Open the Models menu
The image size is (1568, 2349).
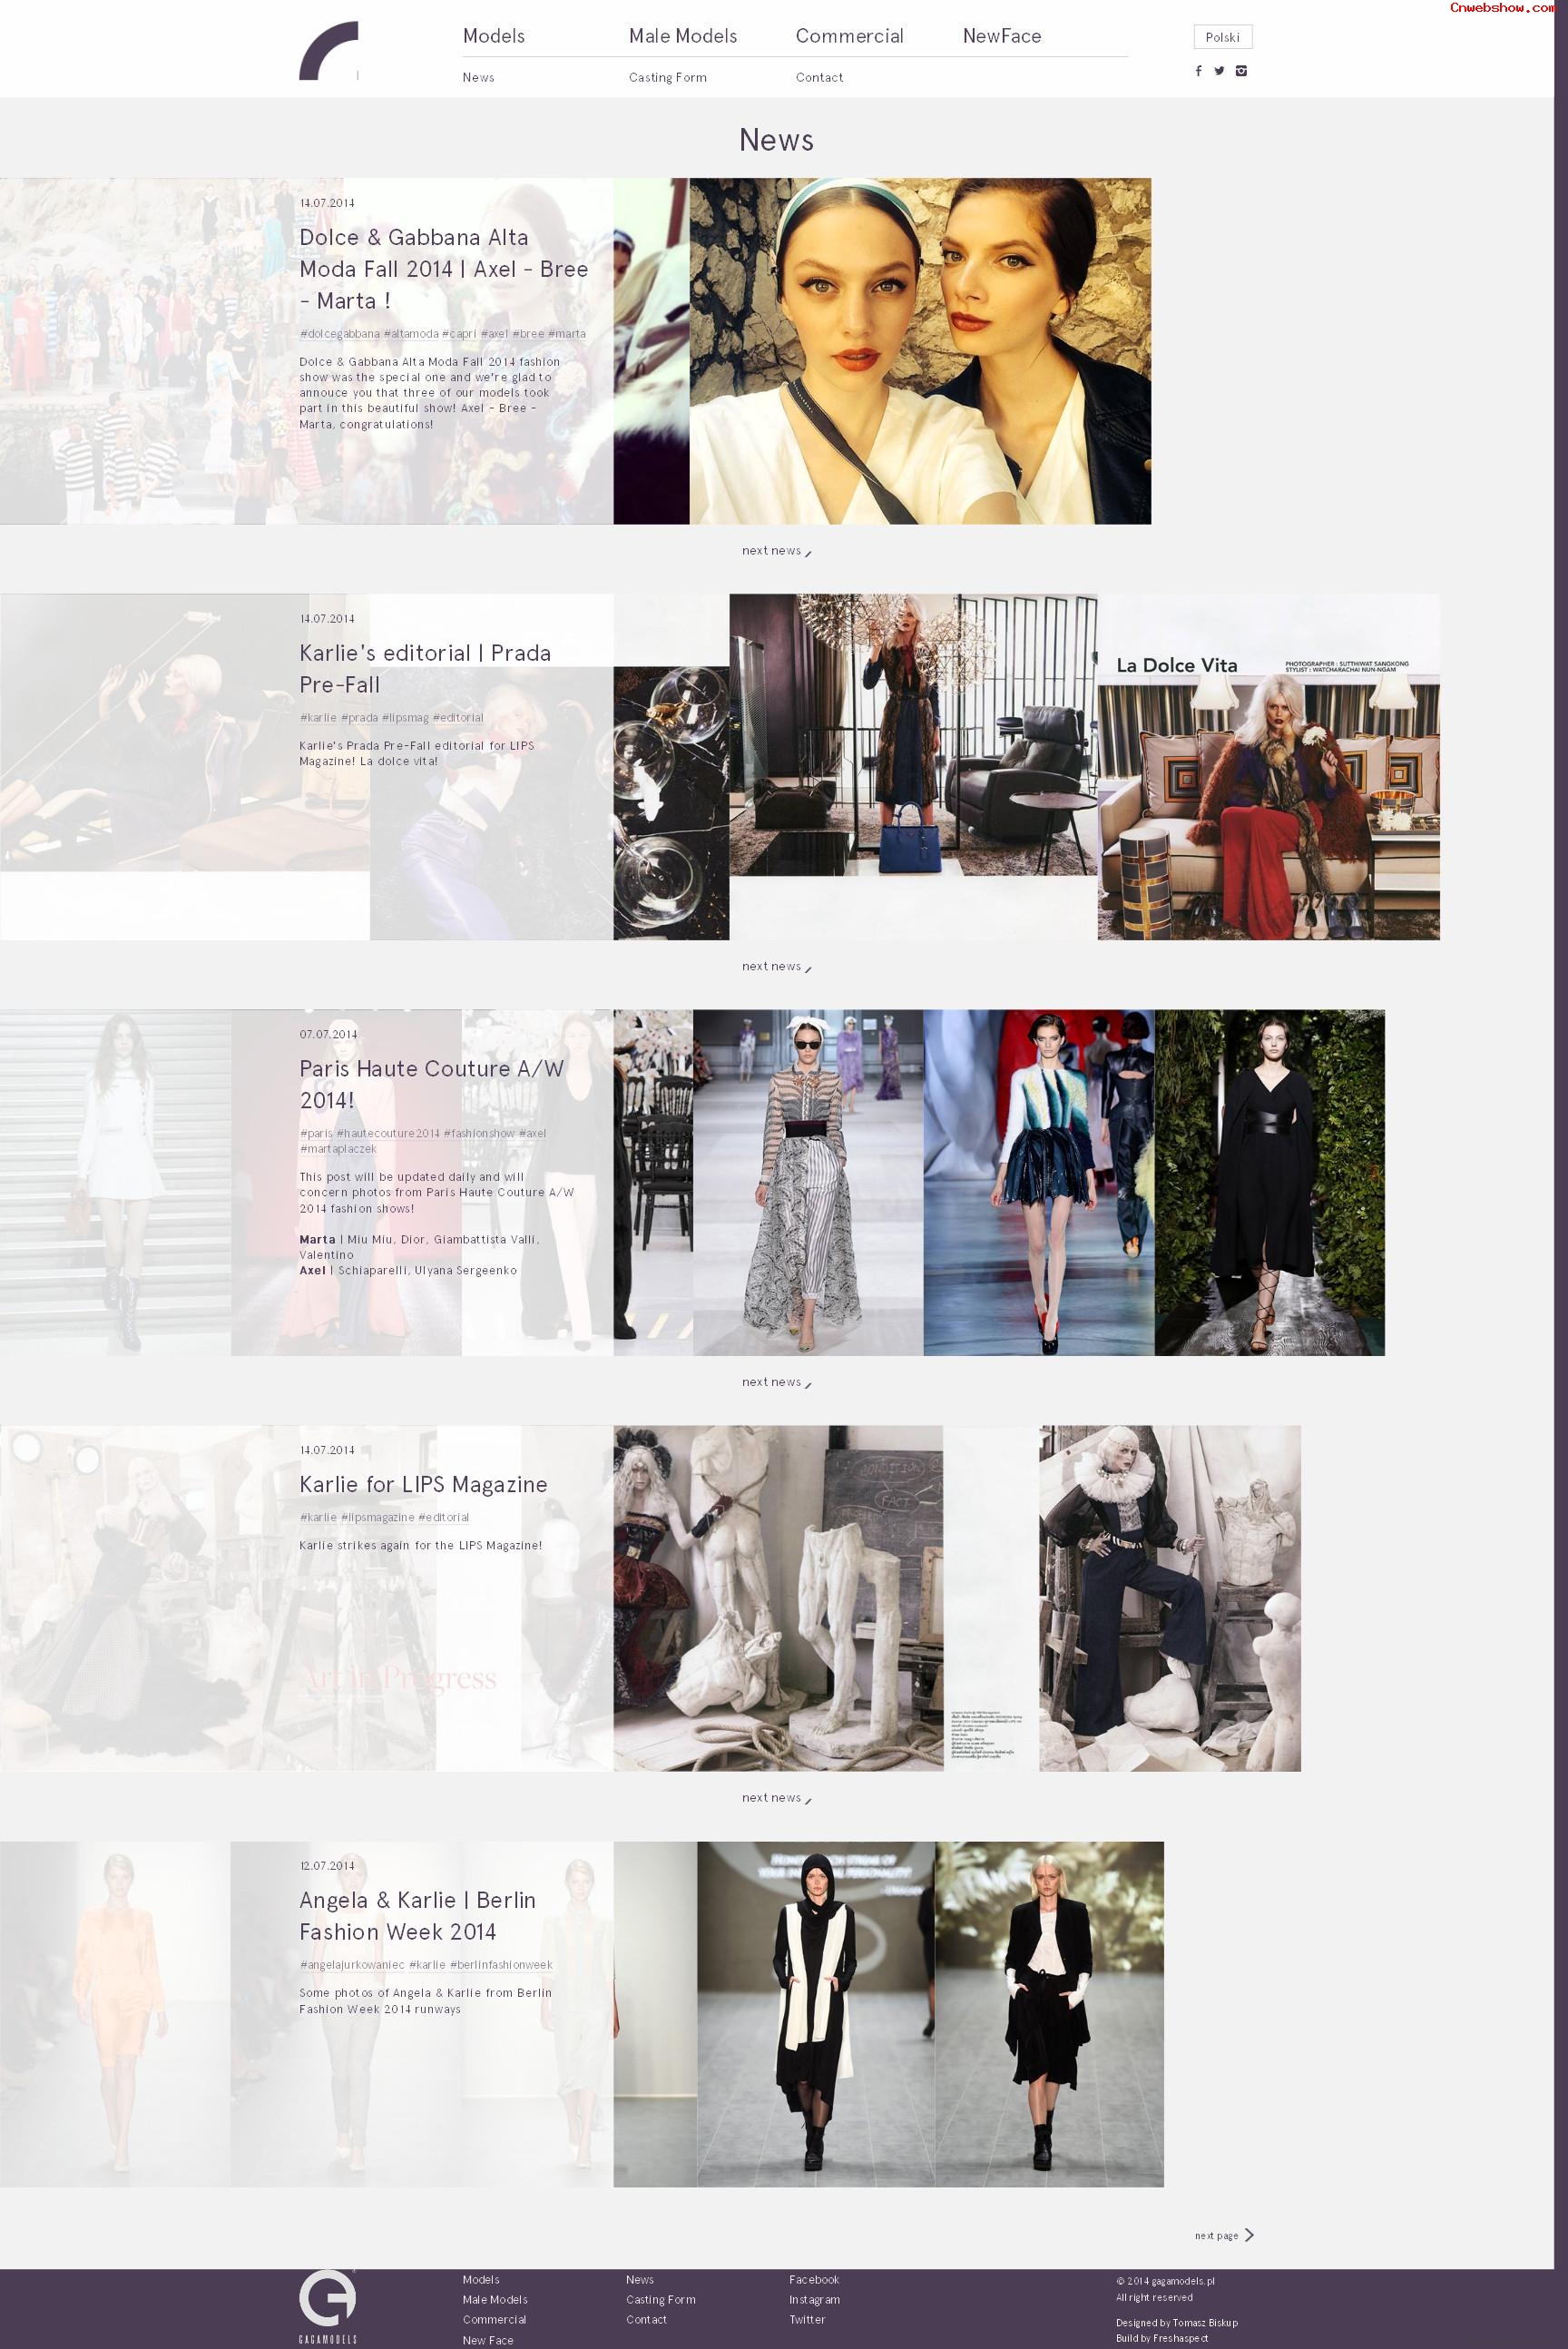coord(494,36)
